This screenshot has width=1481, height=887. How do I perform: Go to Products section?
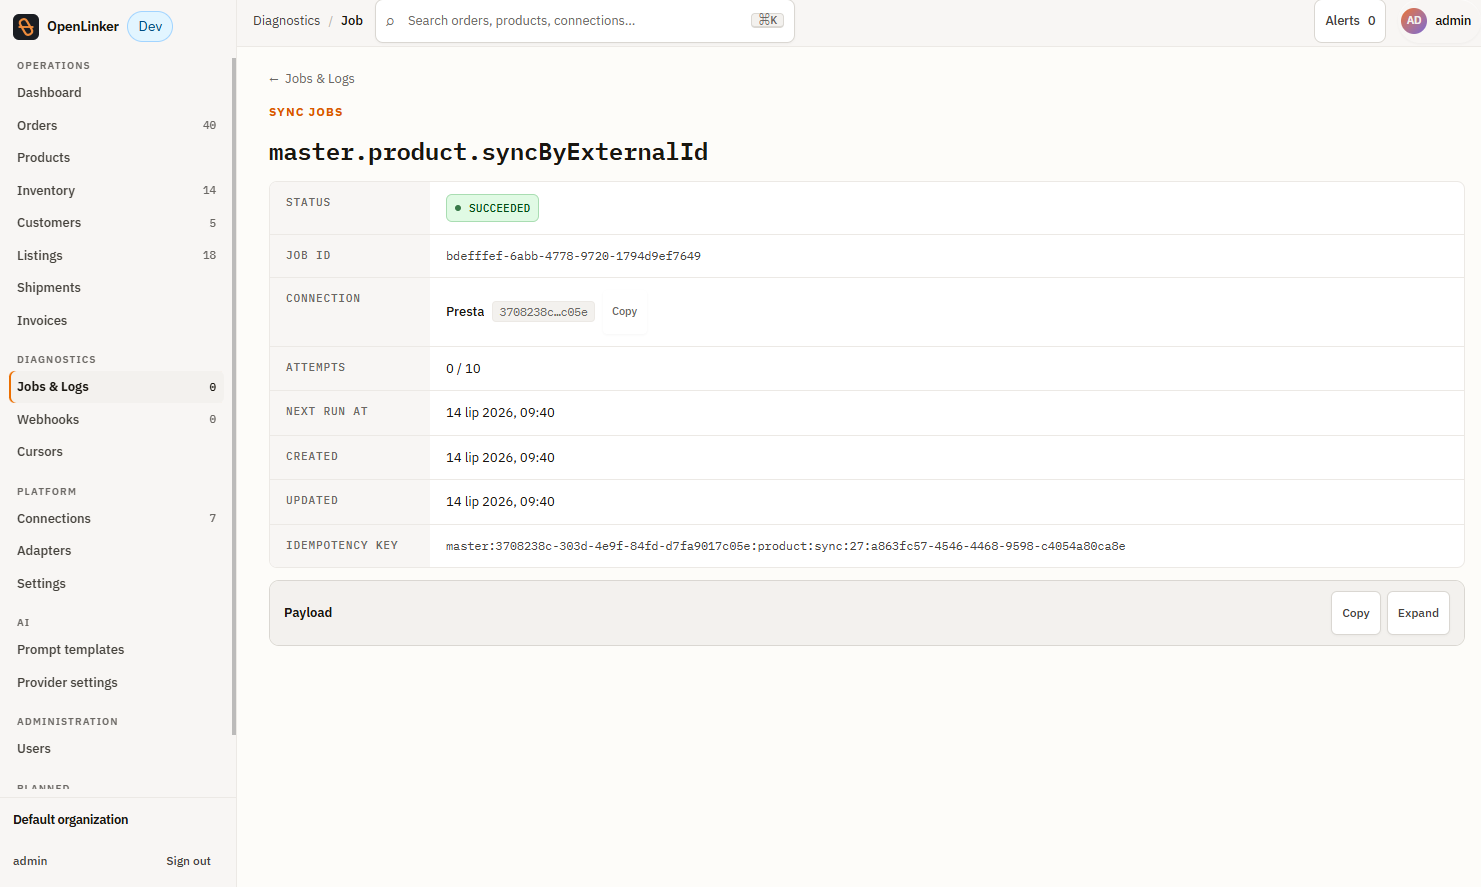coord(116,158)
